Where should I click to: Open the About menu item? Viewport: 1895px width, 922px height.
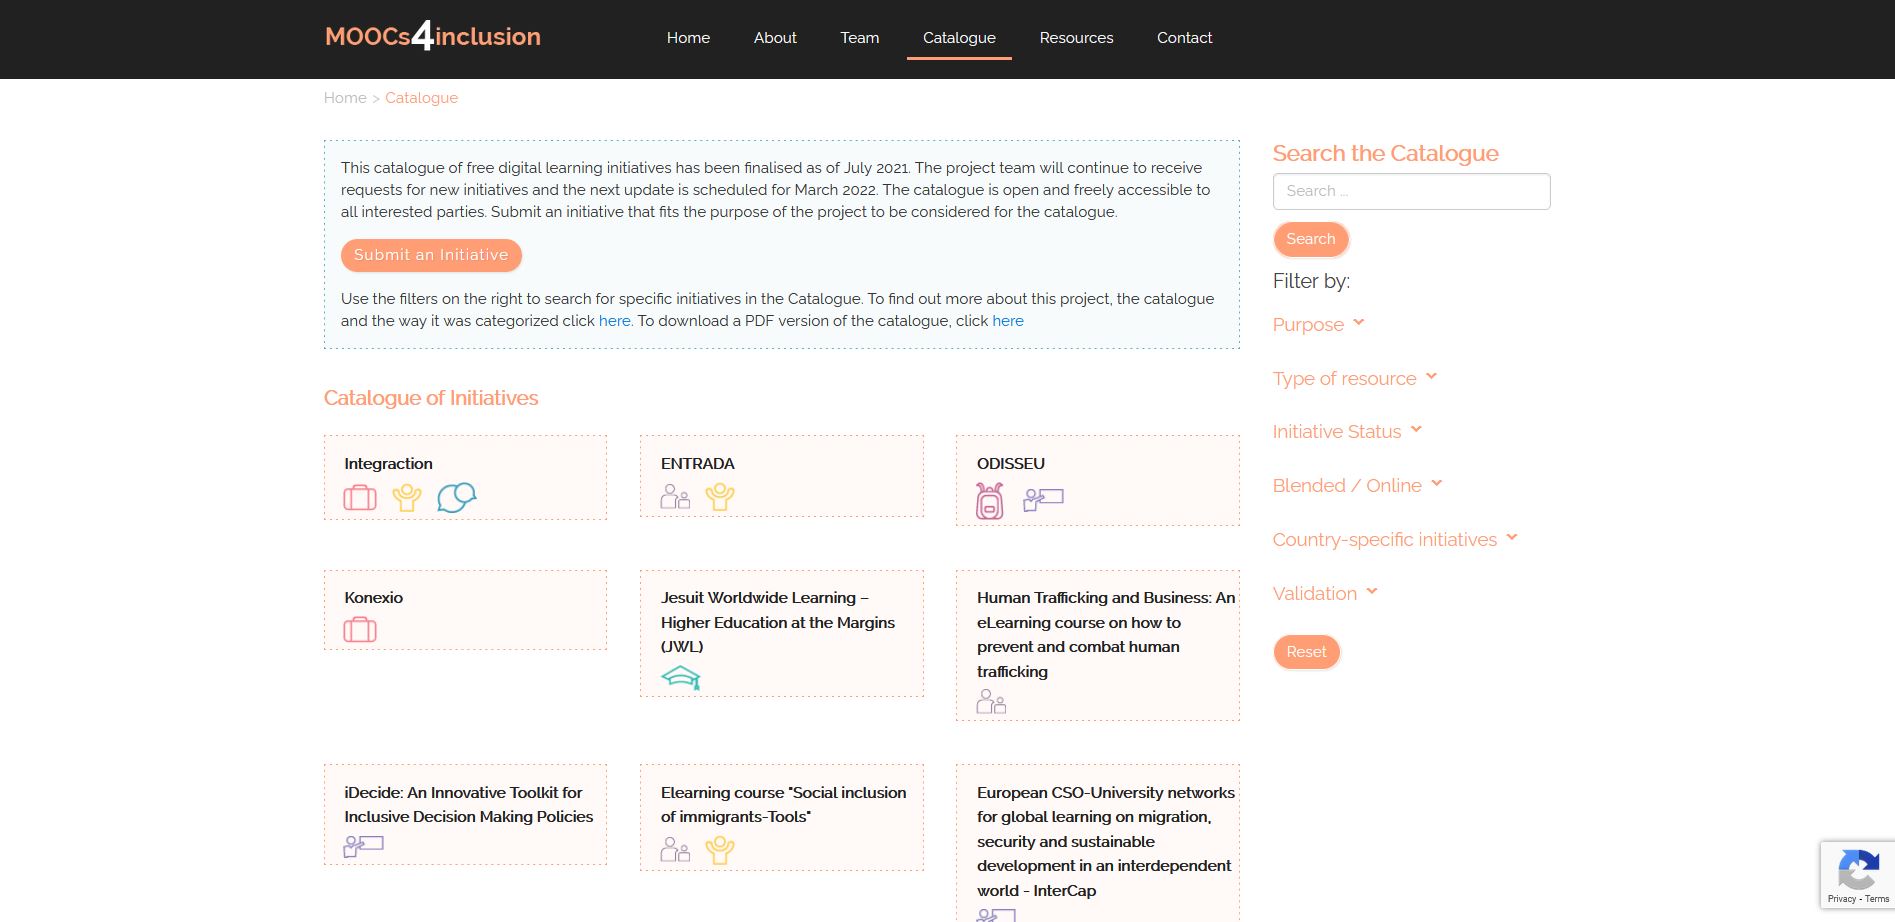(775, 38)
